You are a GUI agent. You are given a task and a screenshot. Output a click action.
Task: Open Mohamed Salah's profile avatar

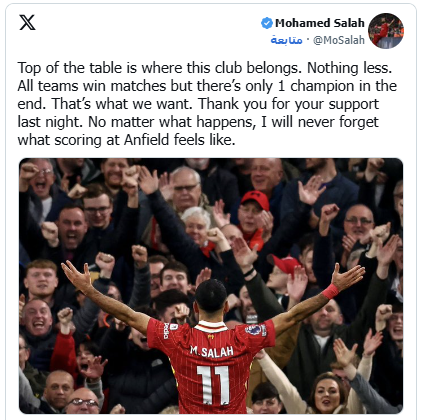click(x=386, y=31)
